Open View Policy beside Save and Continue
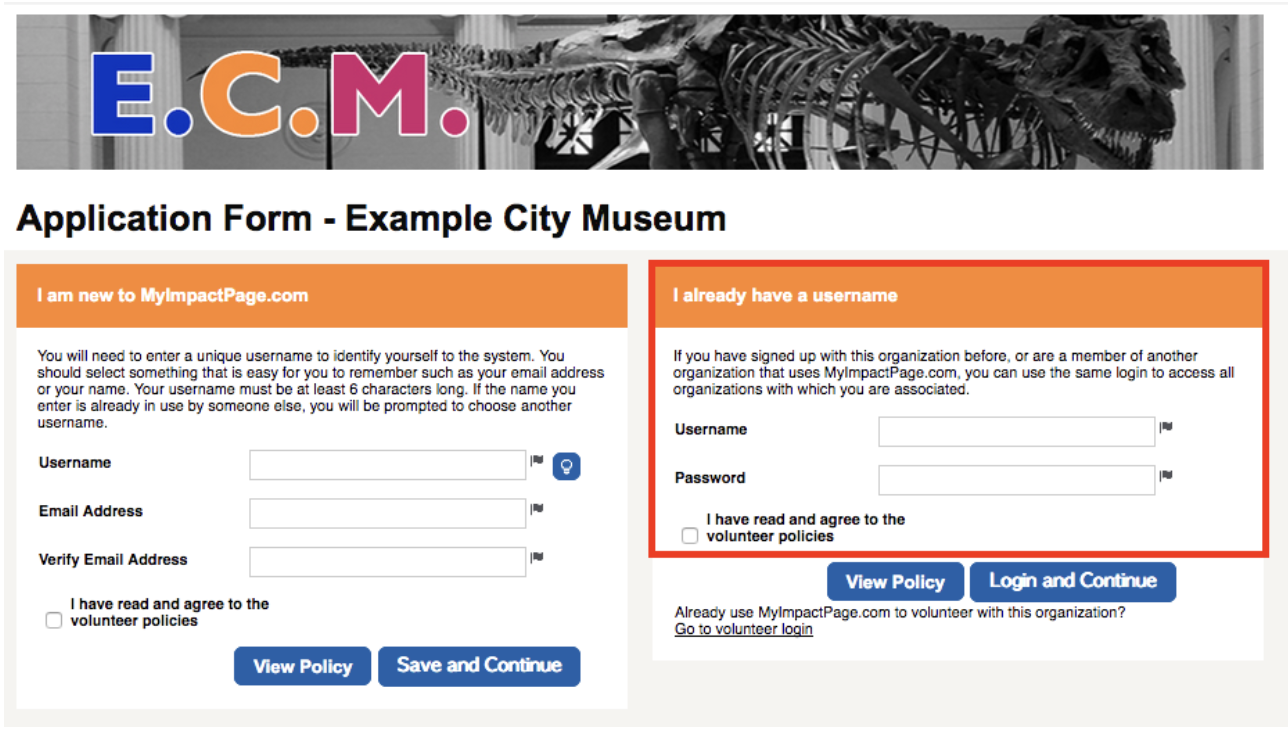The image size is (1288, 730). click(x=302, y=666)
